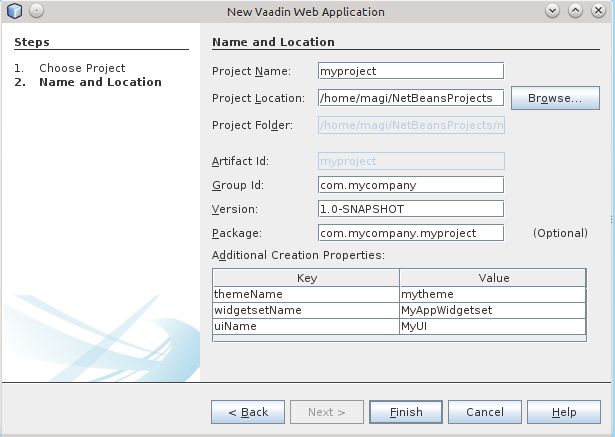
Task: Go back with the < Back button
Action: click(x=248, y=412)
